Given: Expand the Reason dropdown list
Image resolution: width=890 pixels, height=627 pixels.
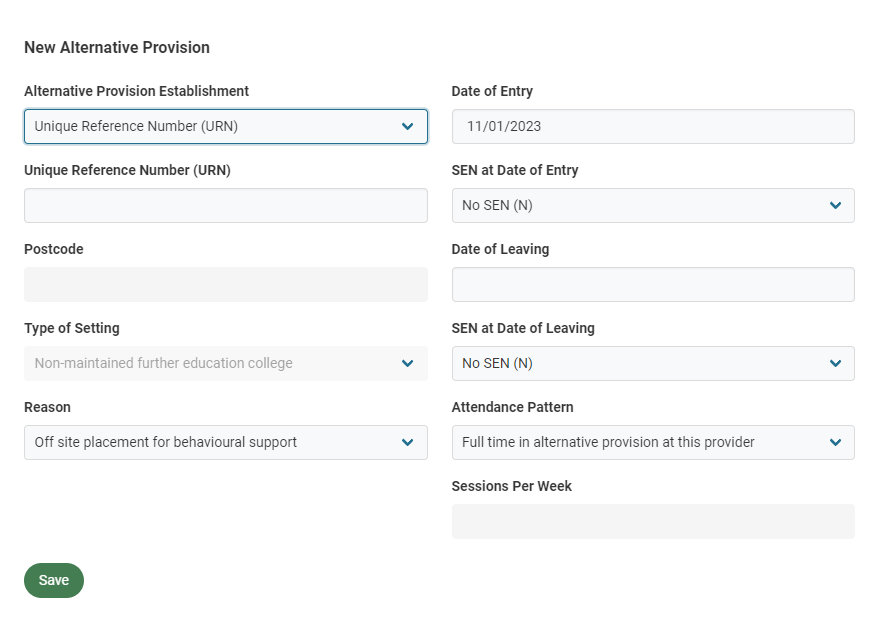Looking at the screenshot, I should 225,442.
